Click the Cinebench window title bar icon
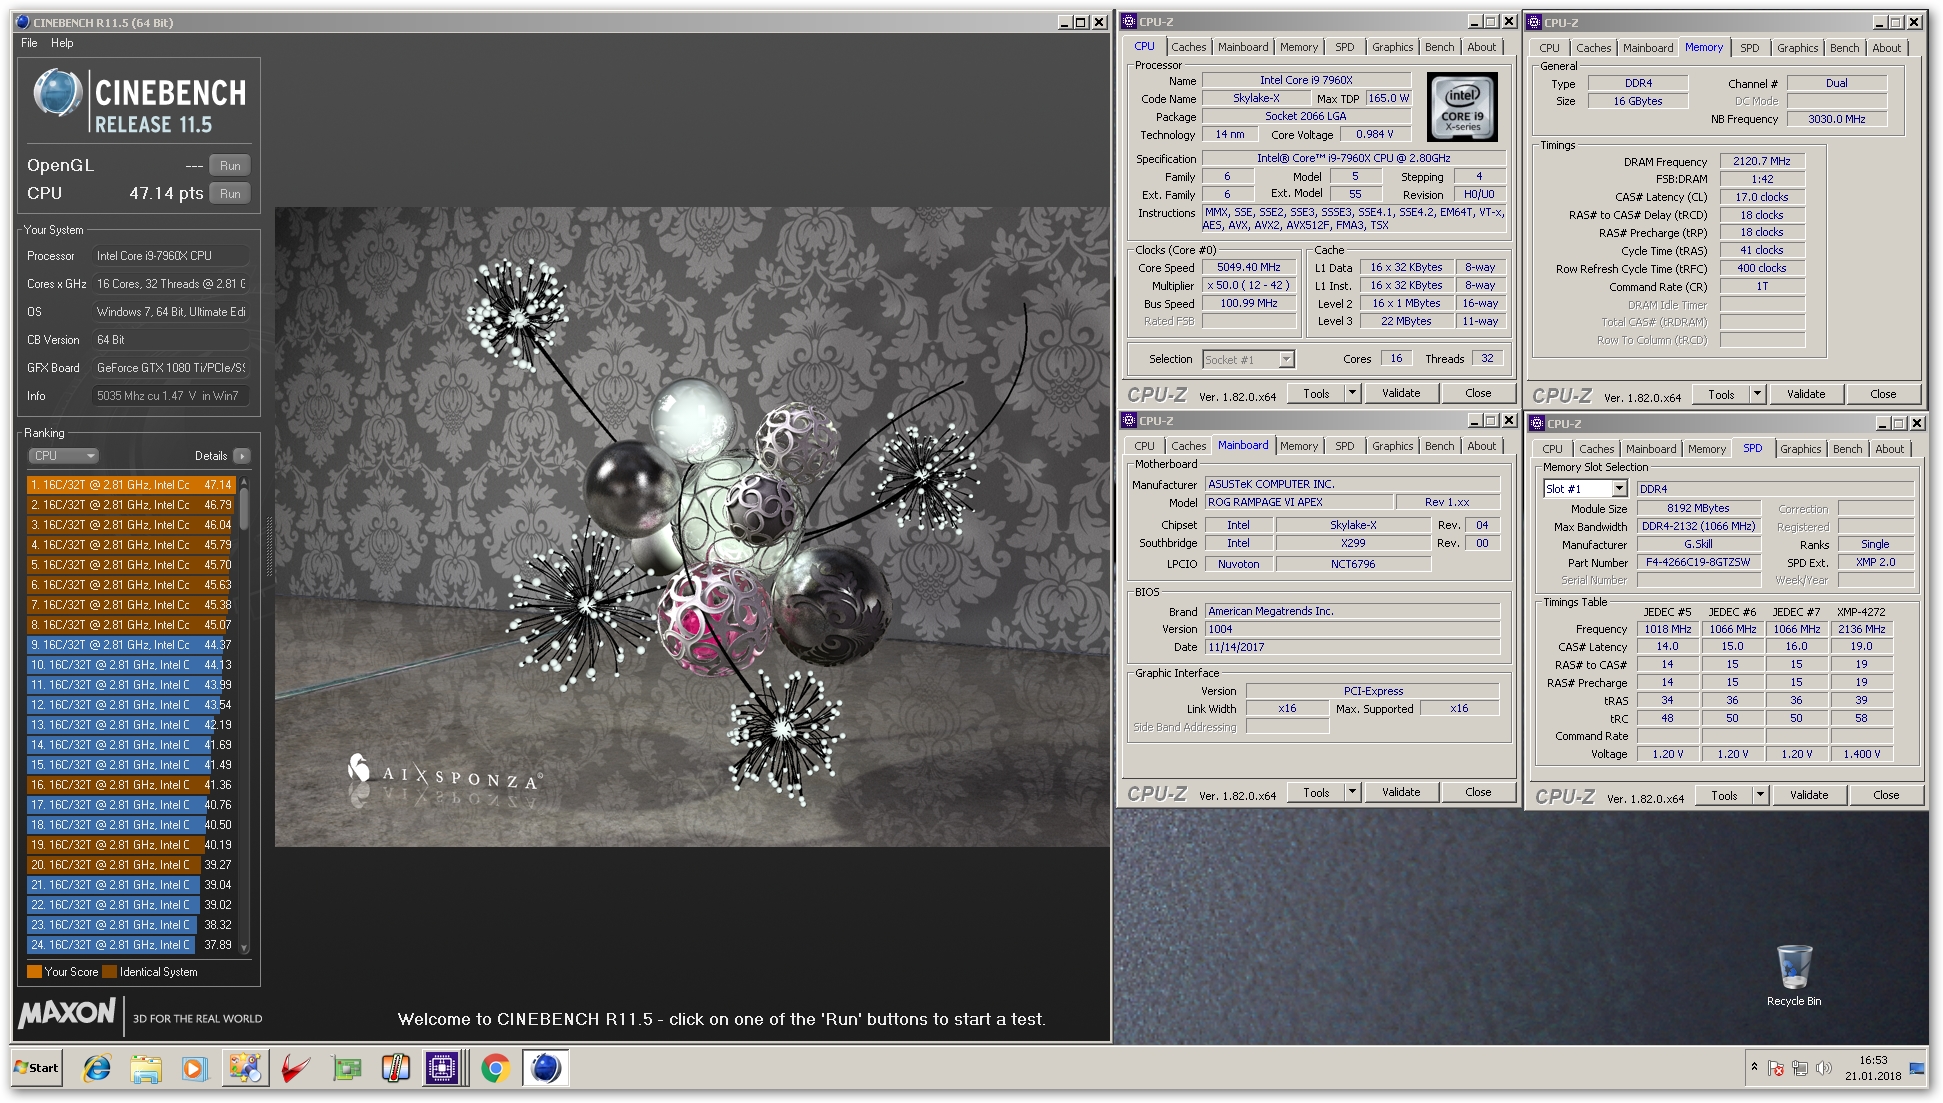This screenshot has height=1103, width=1943. click(x=23, y=22)
